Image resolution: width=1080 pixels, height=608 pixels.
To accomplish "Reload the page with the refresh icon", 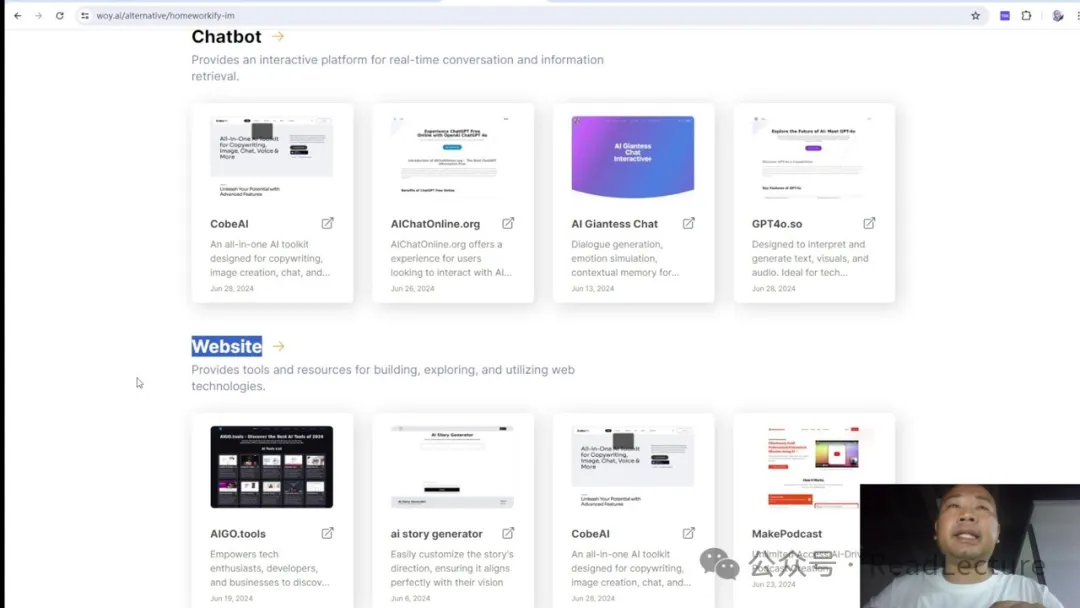I will pyautogui.click(x=60, y=16).
